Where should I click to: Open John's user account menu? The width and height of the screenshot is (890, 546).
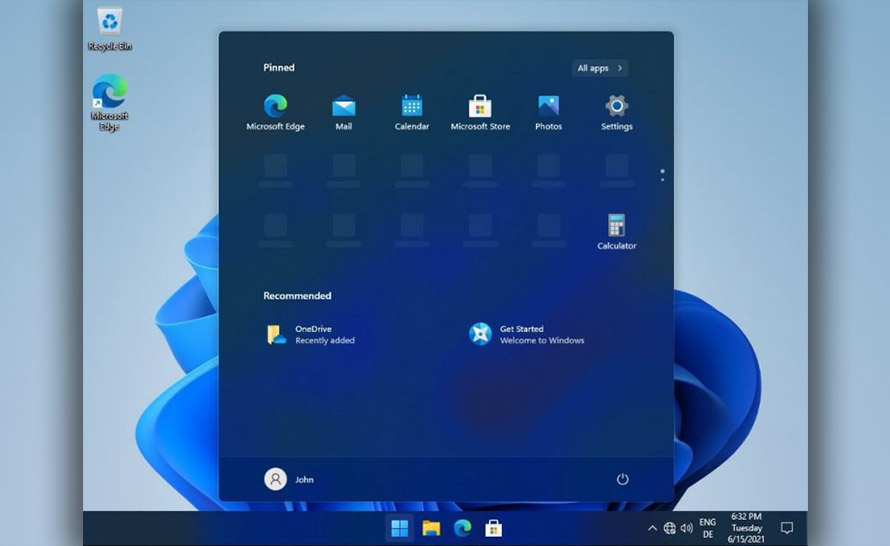click(x=289, y=479)
